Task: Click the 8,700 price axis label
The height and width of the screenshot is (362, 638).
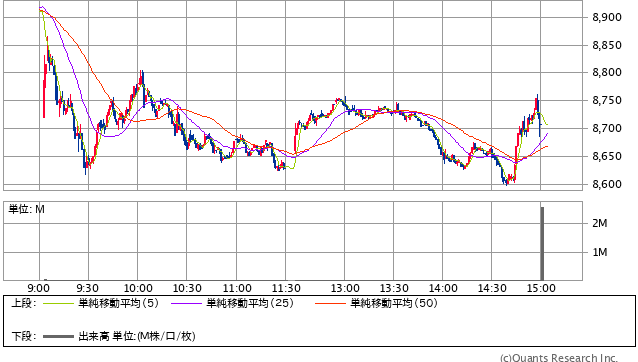Action: click(x=607, y=129)
